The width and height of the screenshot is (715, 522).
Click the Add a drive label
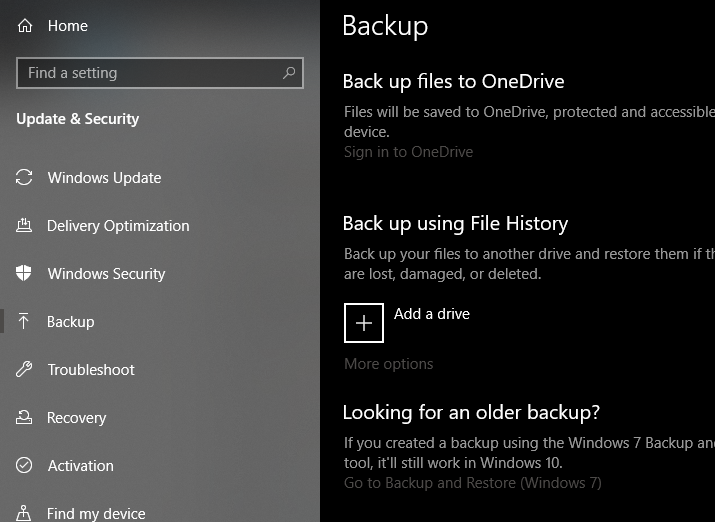(432, 314)
